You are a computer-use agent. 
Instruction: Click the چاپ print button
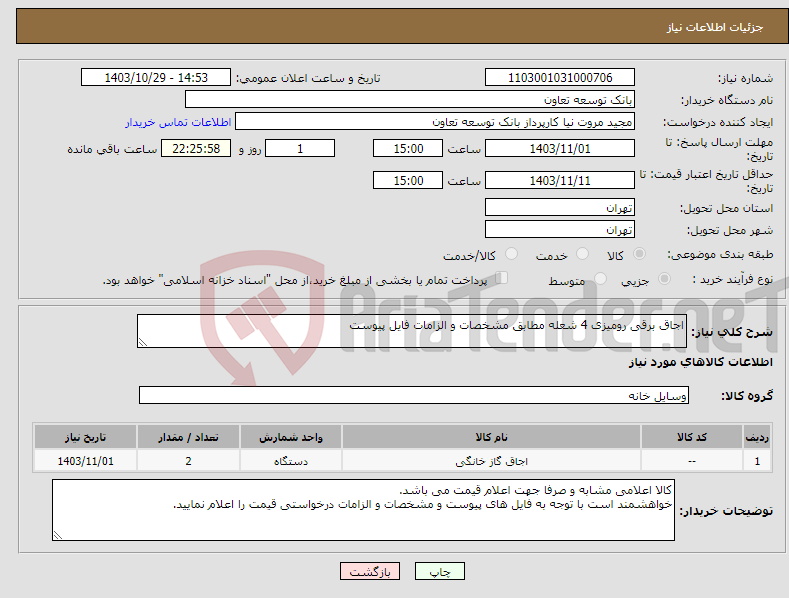[439, 571]
